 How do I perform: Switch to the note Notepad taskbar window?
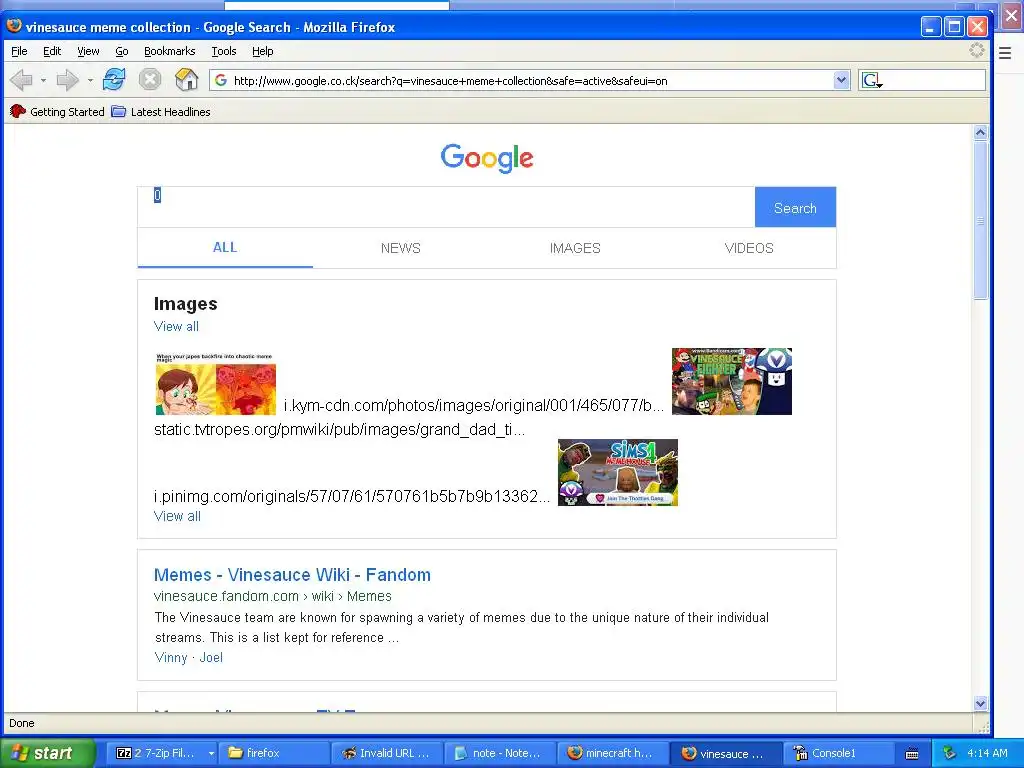tap(499, 753)
